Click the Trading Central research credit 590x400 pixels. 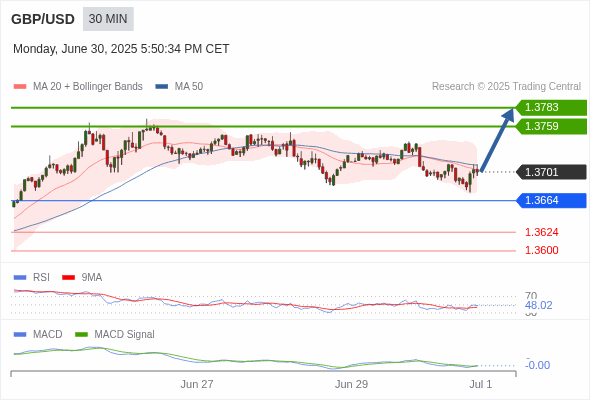(506, 87)
